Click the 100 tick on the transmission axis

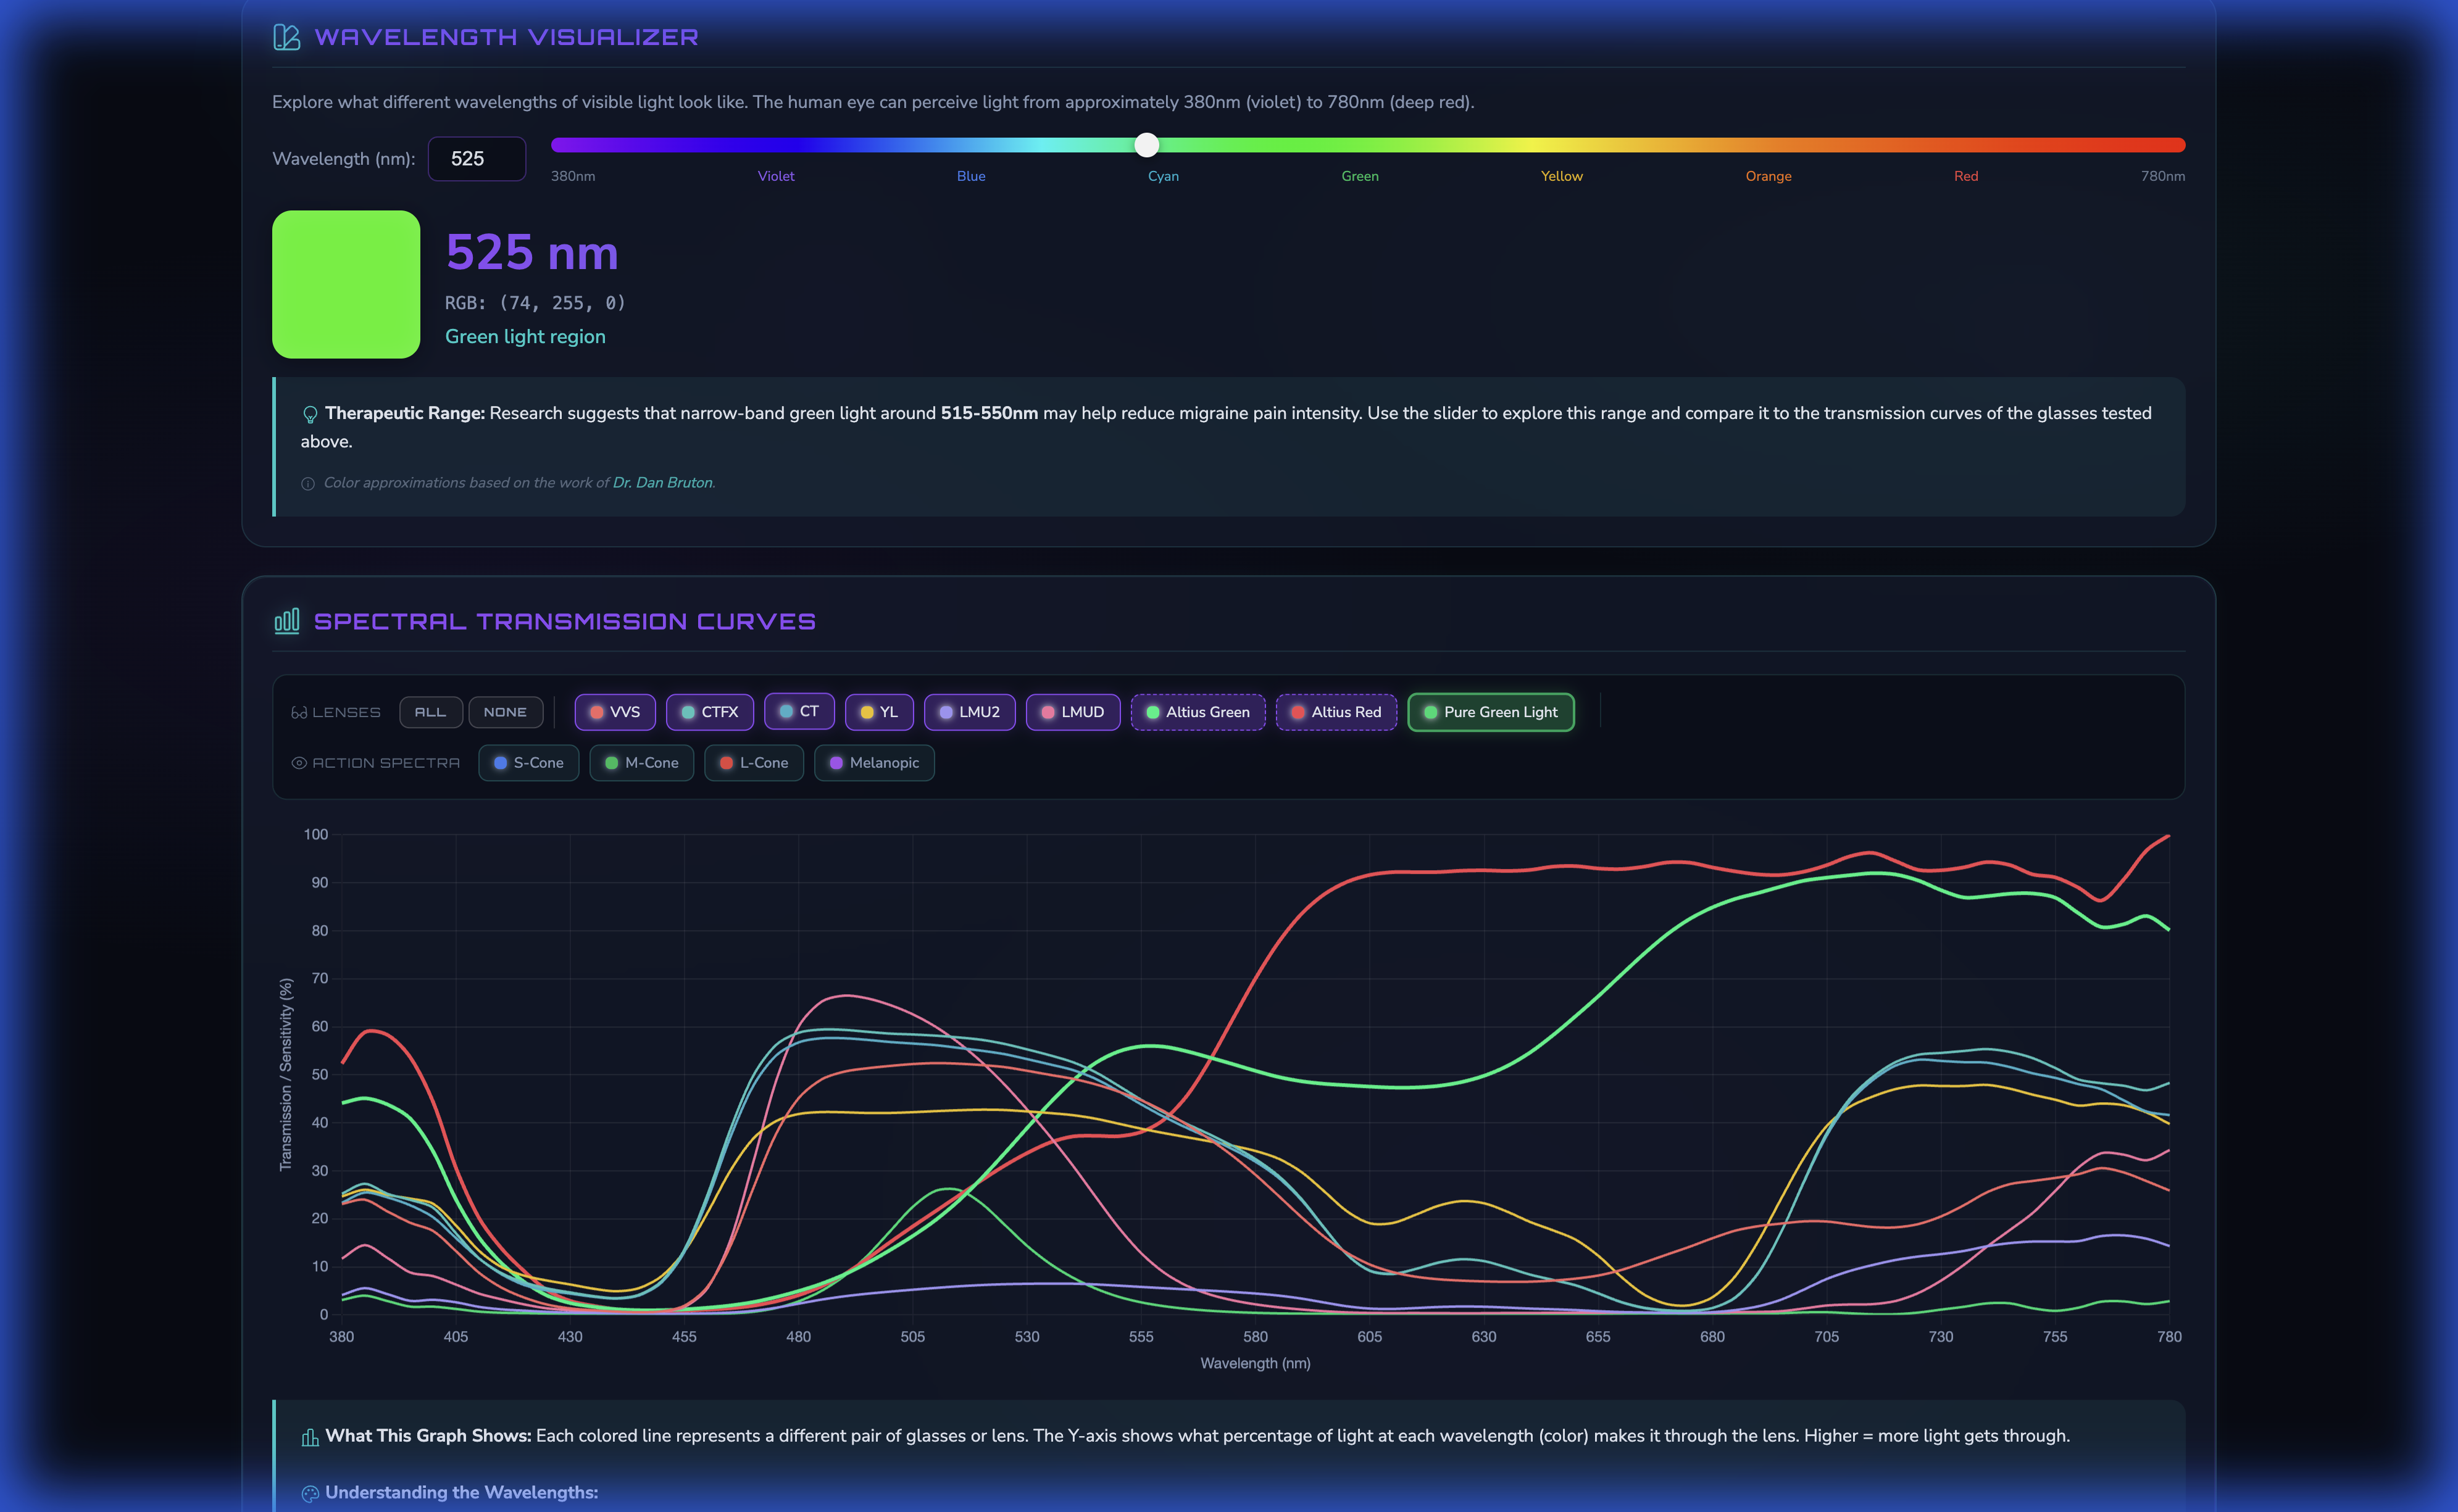pos(316,835)
